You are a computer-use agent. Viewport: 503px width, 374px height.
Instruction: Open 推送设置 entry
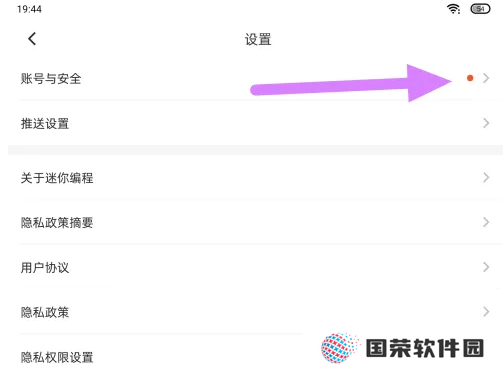click(x=255, y=123)
